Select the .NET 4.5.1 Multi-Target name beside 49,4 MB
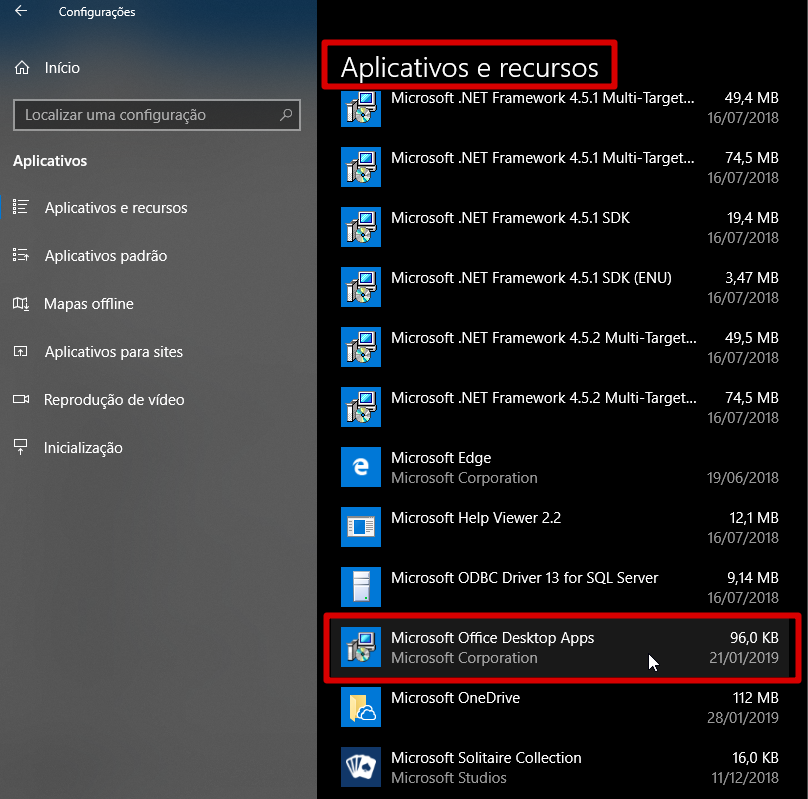Viewport: 808px width, 799px height. tap(543, 98)
